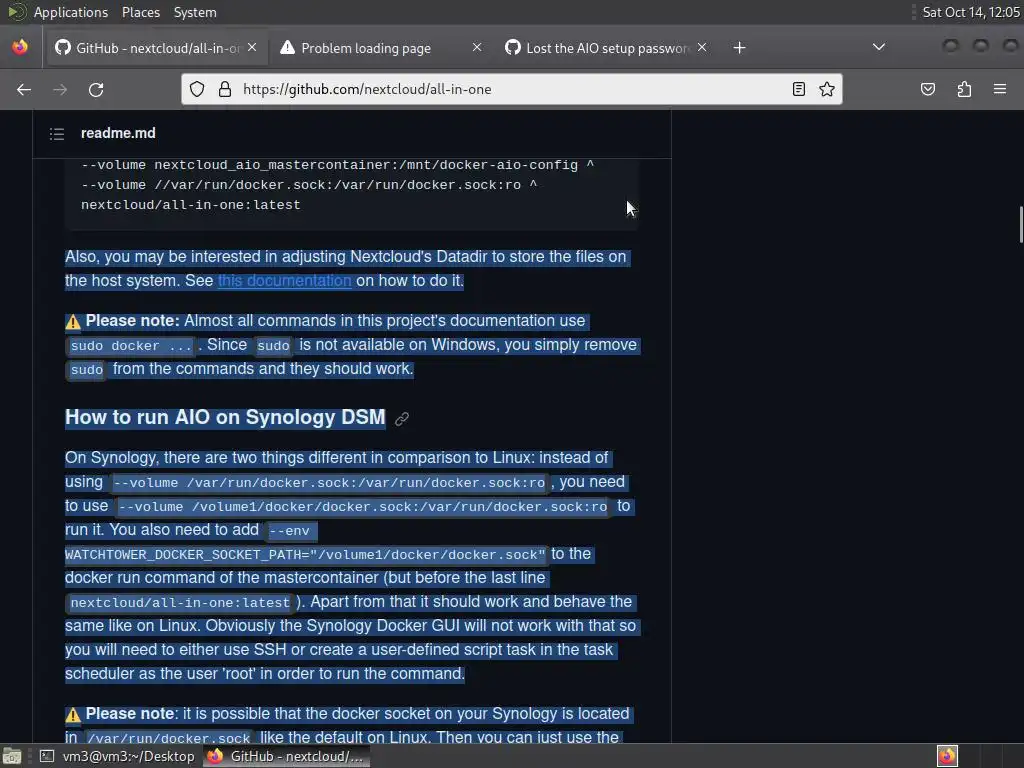View site security padlock details
Image resolution: width=1024 pixels, height=768 pixels.
[x=225, y=89]
